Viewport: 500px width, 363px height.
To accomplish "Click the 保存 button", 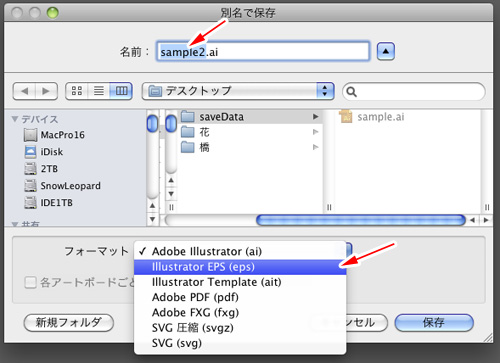I will pyautogui.click(x=434, y=323).
